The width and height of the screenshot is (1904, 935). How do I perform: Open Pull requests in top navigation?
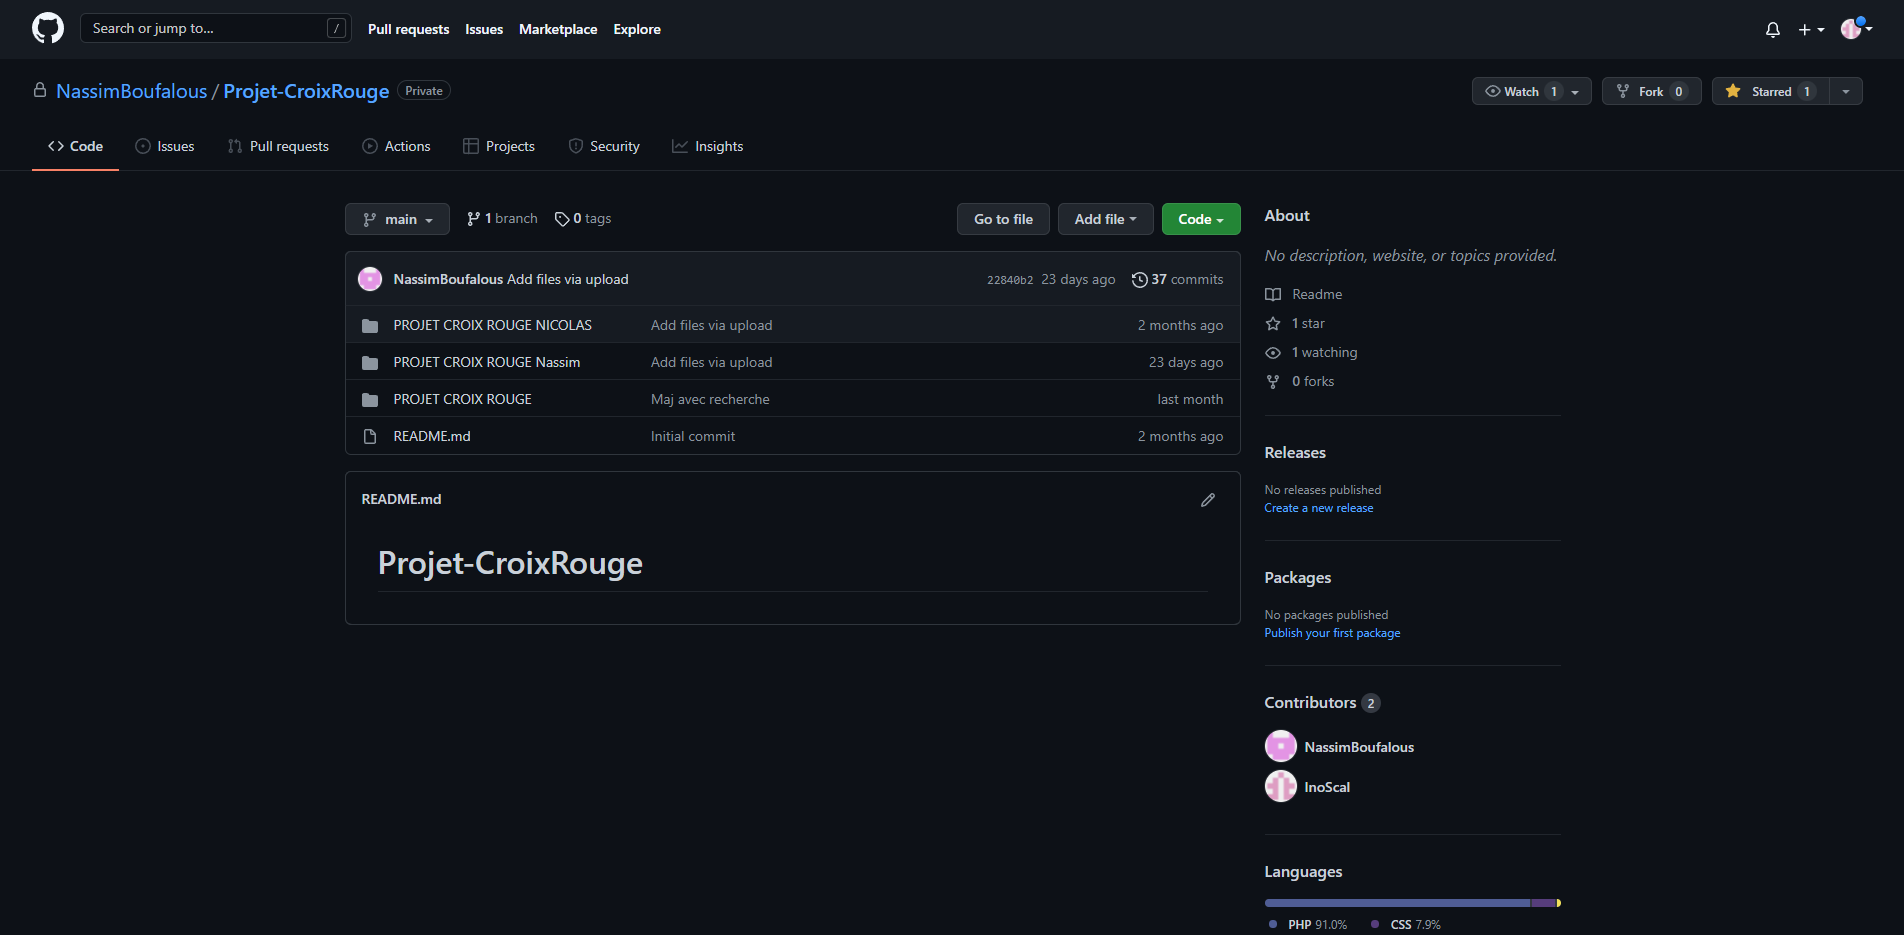(408, 29)
